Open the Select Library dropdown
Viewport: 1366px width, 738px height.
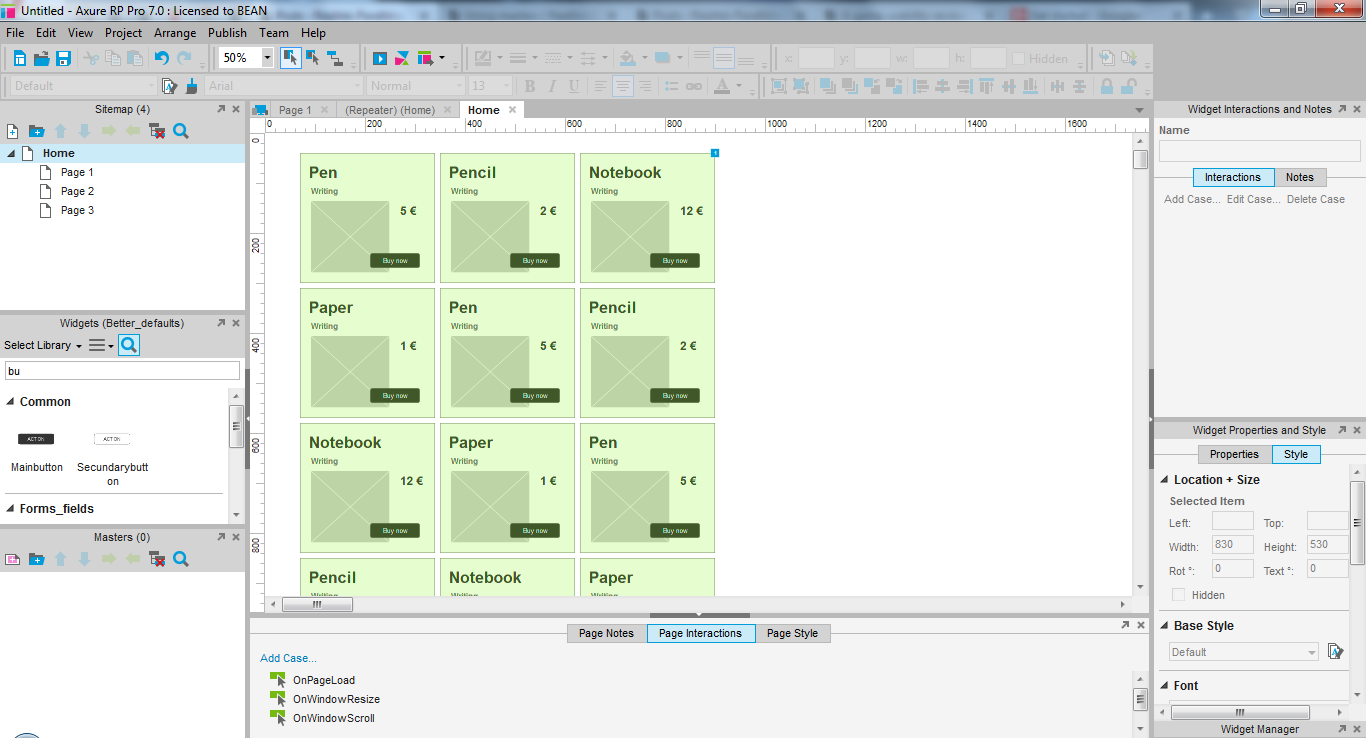[x=43, y=345]
